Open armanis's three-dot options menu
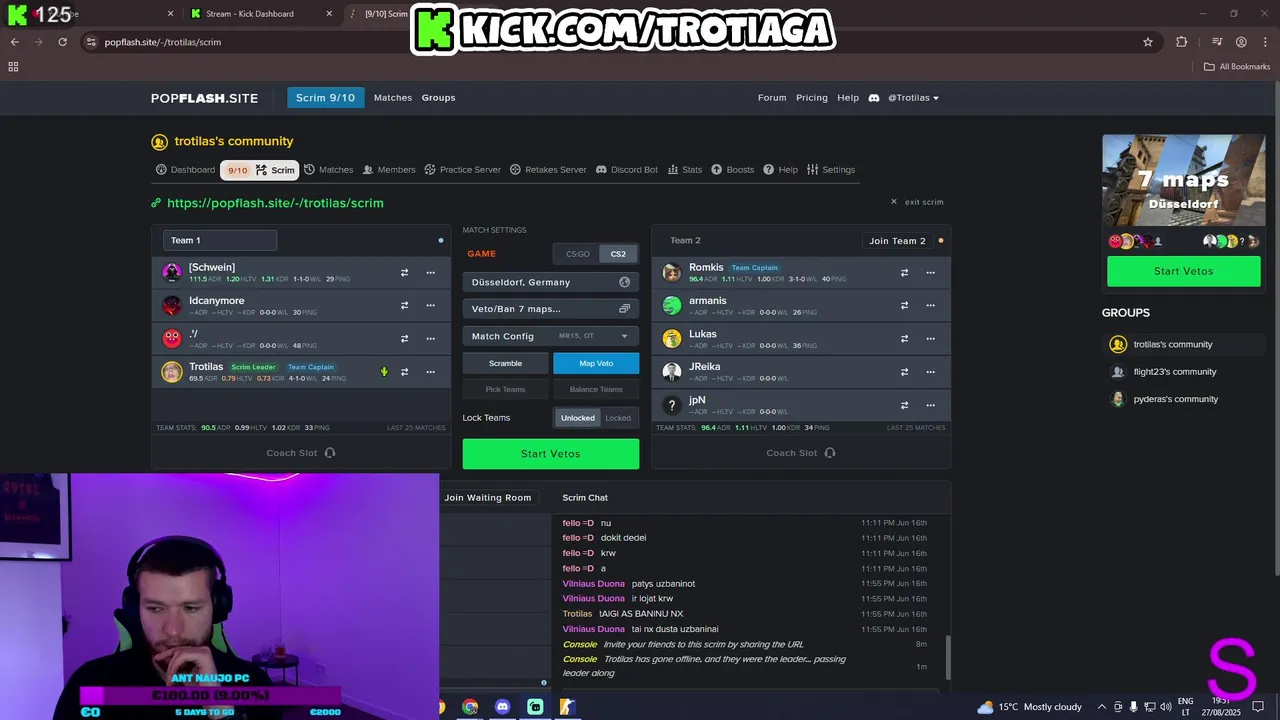 pyautogui.click(x=930, y=305)
